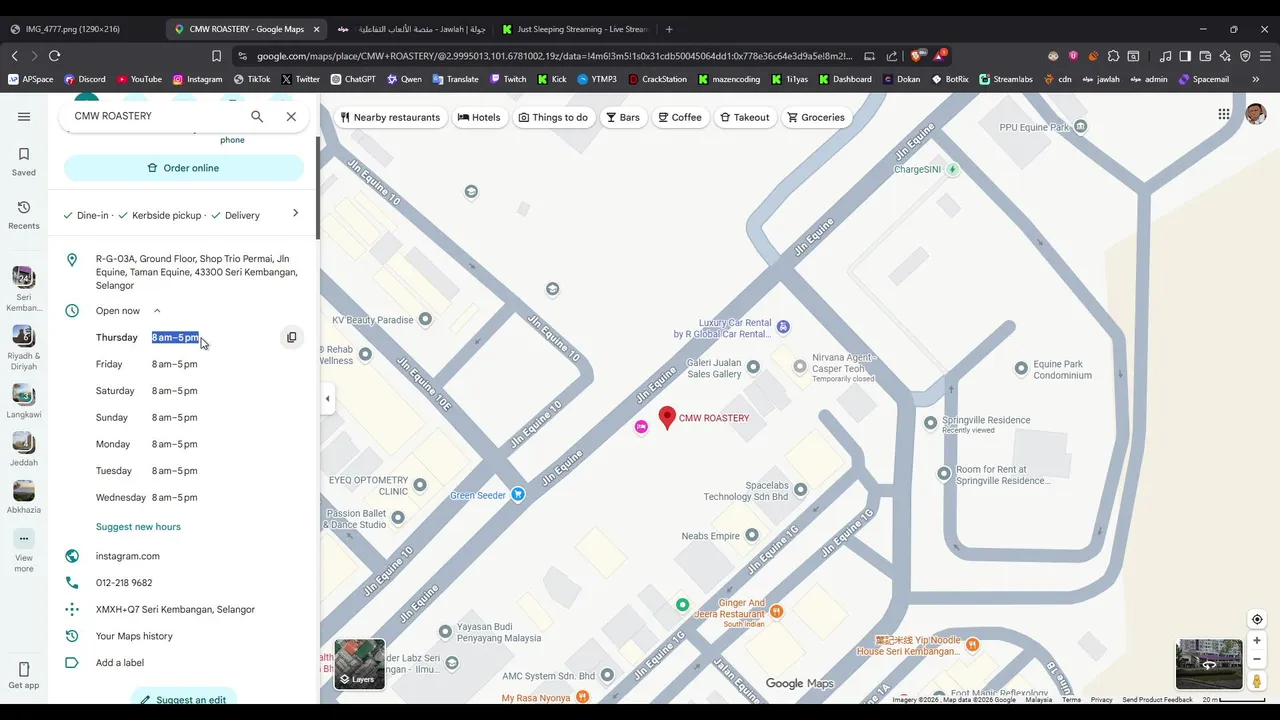Open the Street View preview thumbnail
The image size is (1280, 720).
(1209, 664)
